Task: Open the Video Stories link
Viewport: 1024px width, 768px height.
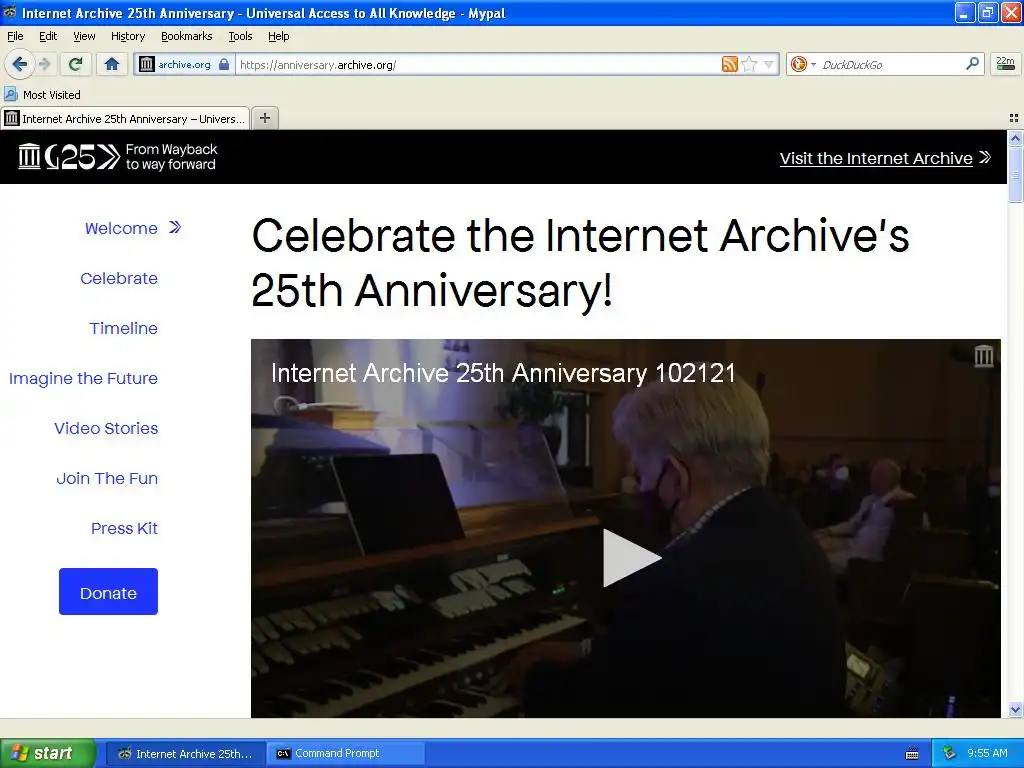Action: point(106,428)
